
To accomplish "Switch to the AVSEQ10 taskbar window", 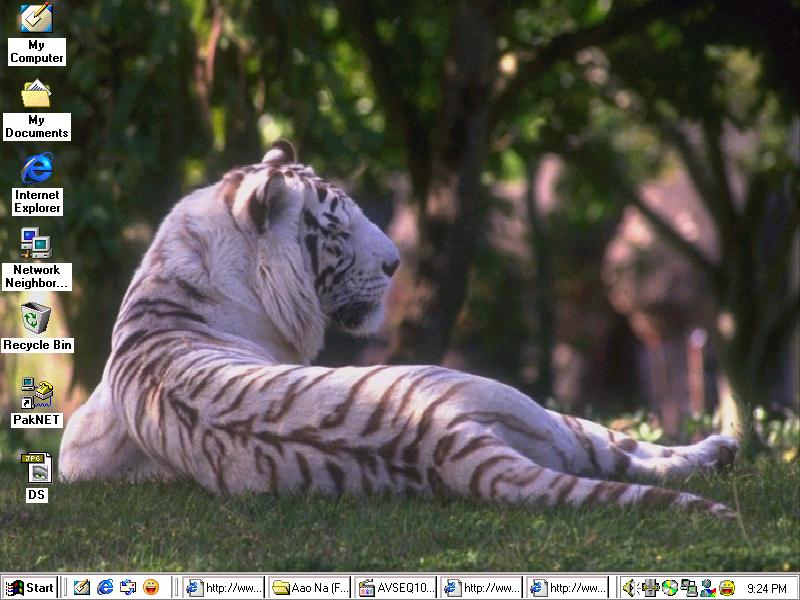I will point(396,587).
